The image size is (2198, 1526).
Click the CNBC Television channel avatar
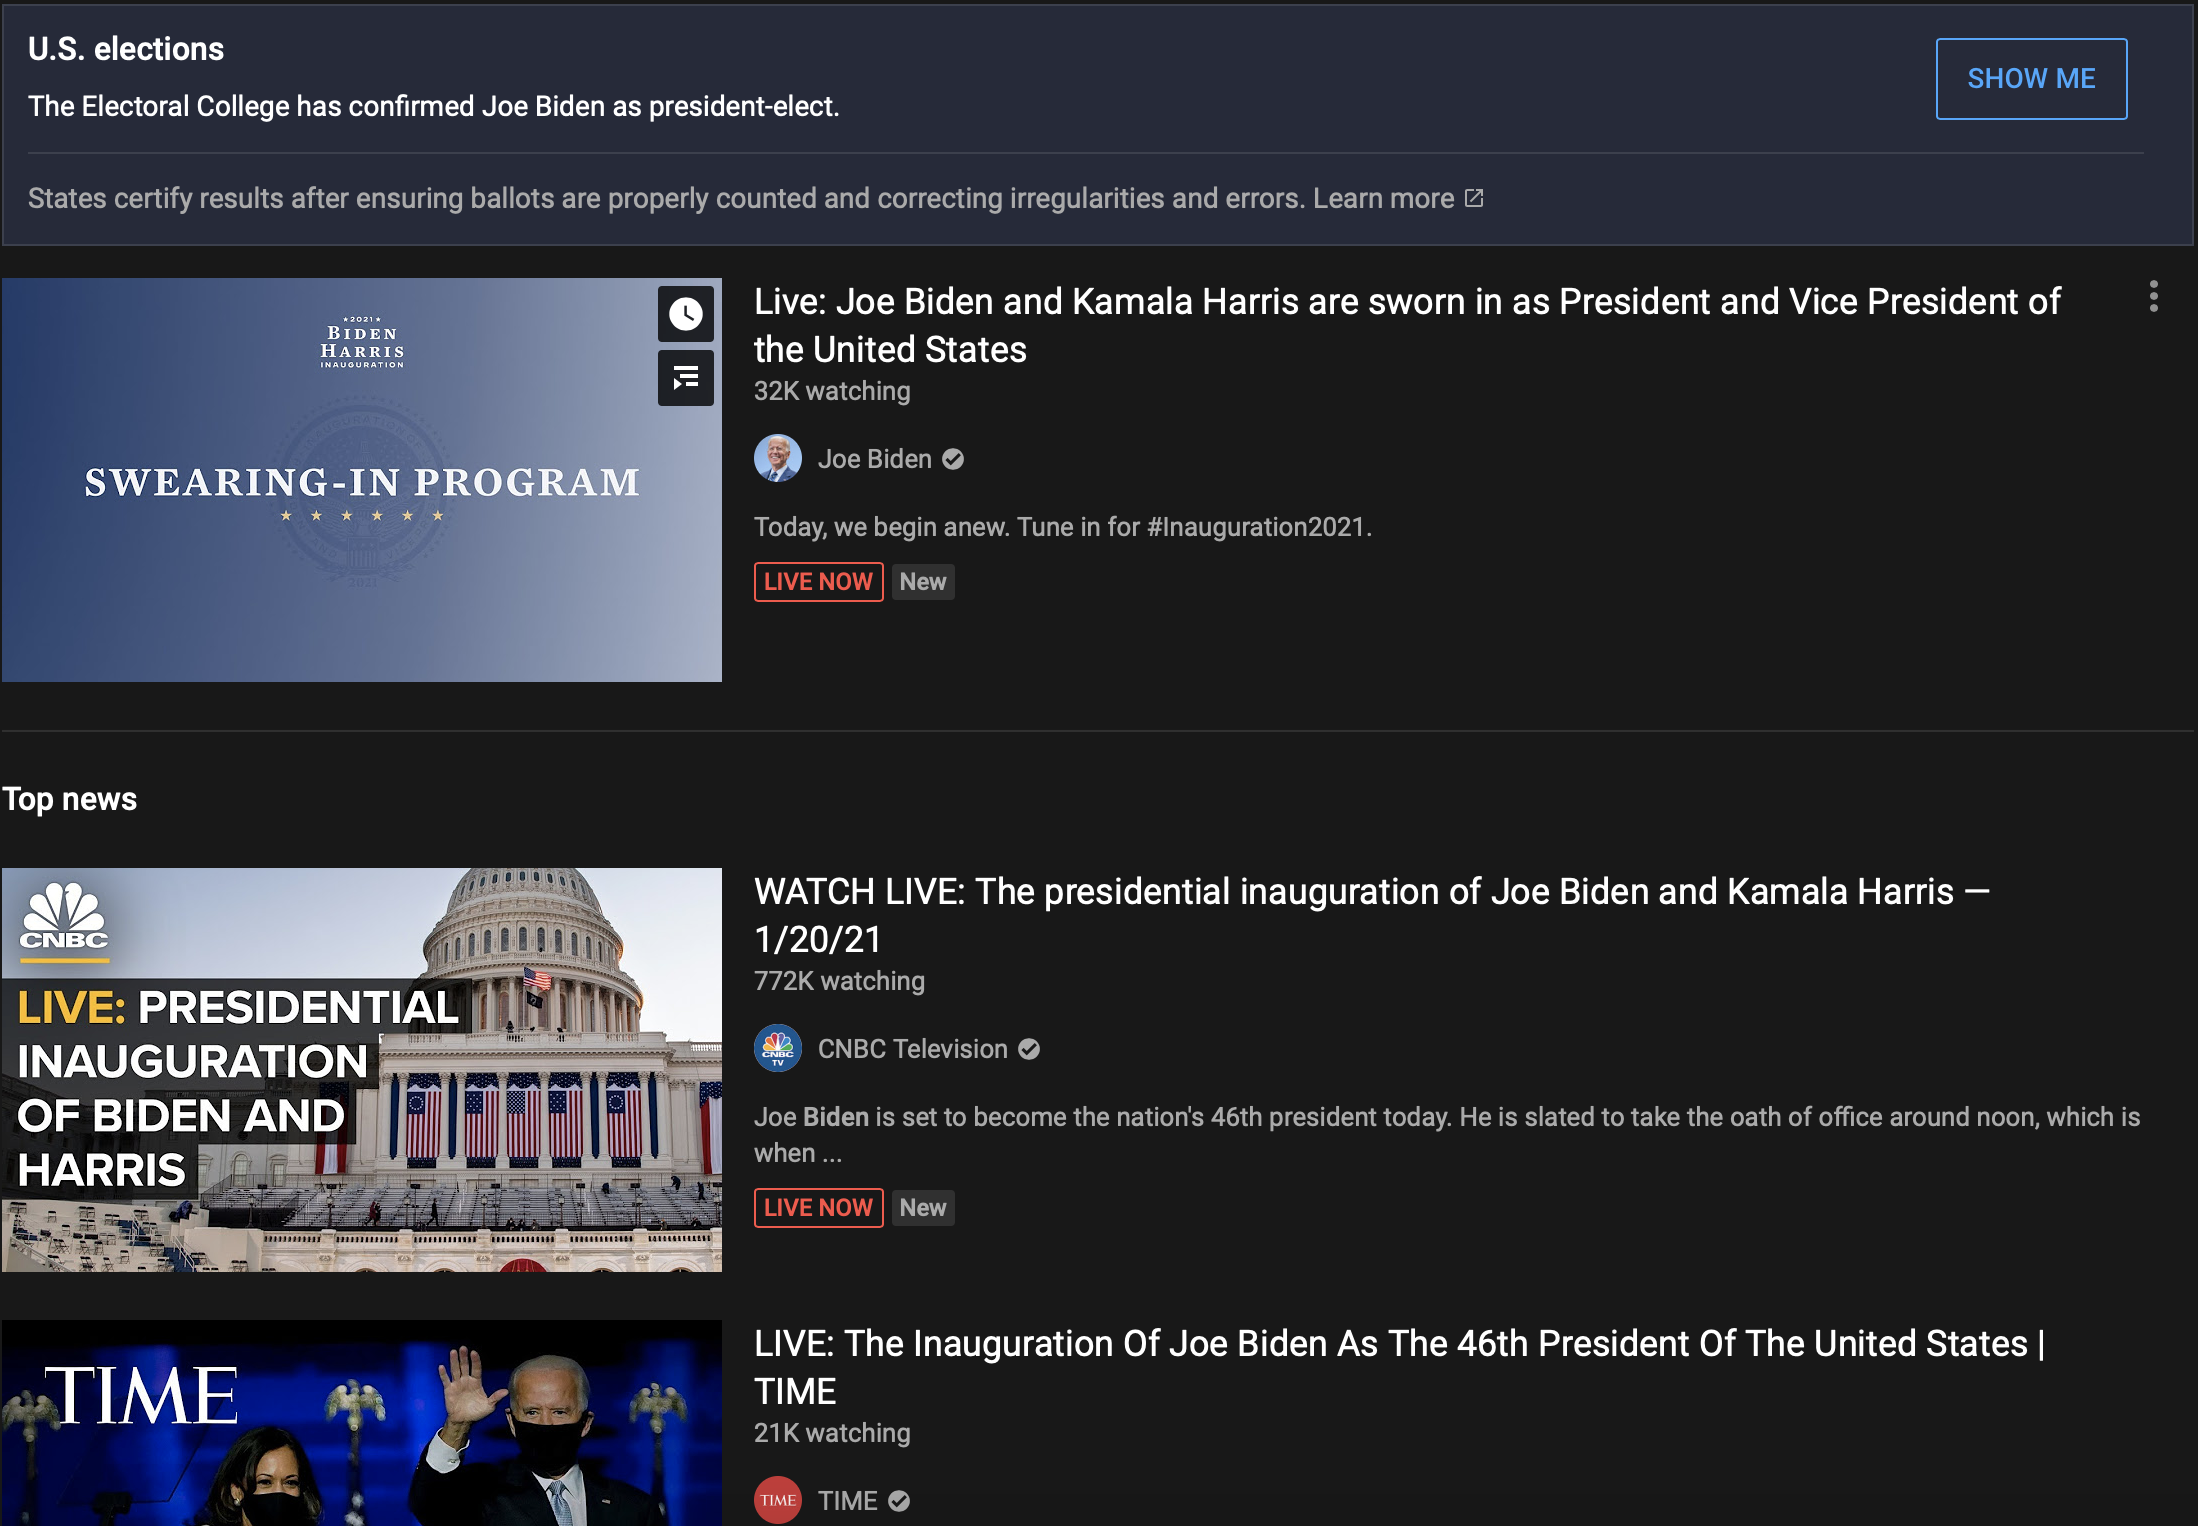coord(778,1048)
